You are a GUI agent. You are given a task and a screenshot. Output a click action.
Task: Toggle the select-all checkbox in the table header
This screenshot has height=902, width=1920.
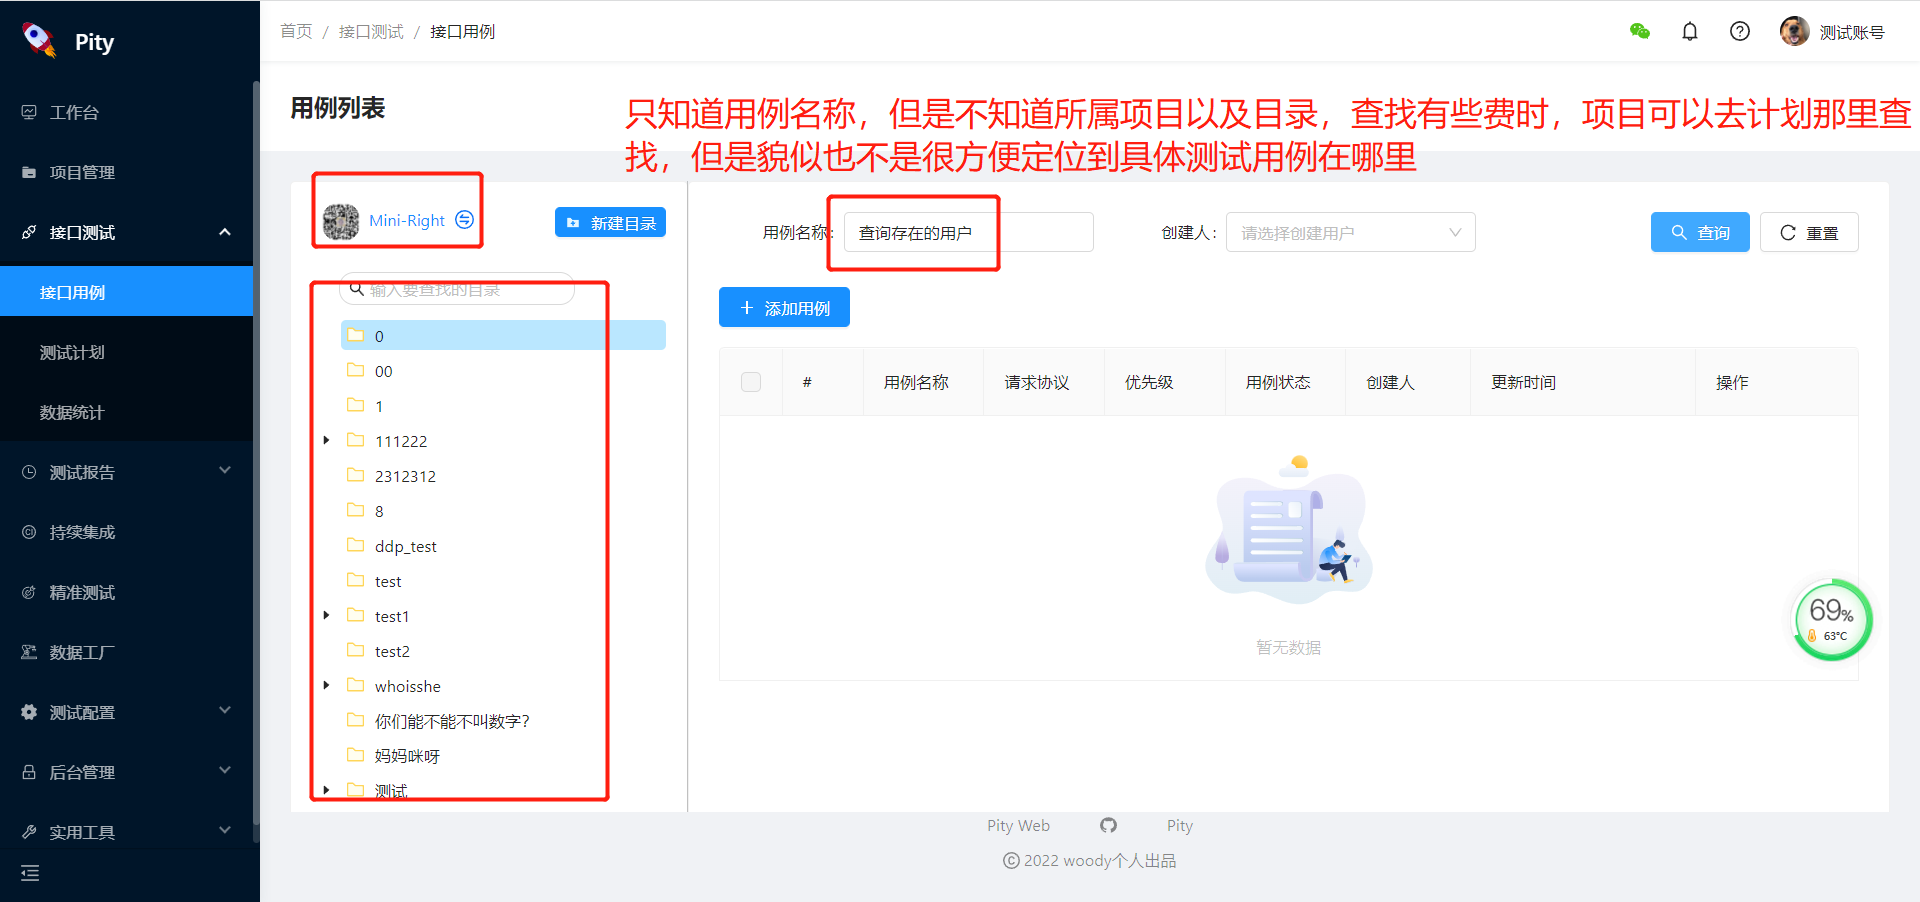pyautogui.click(x=751, y=381)
